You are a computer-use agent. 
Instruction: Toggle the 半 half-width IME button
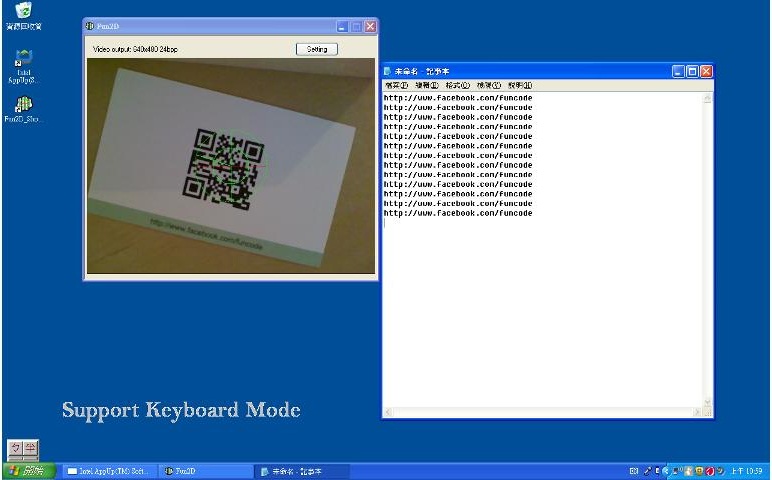pyautogui.click(x=31, y=448)
